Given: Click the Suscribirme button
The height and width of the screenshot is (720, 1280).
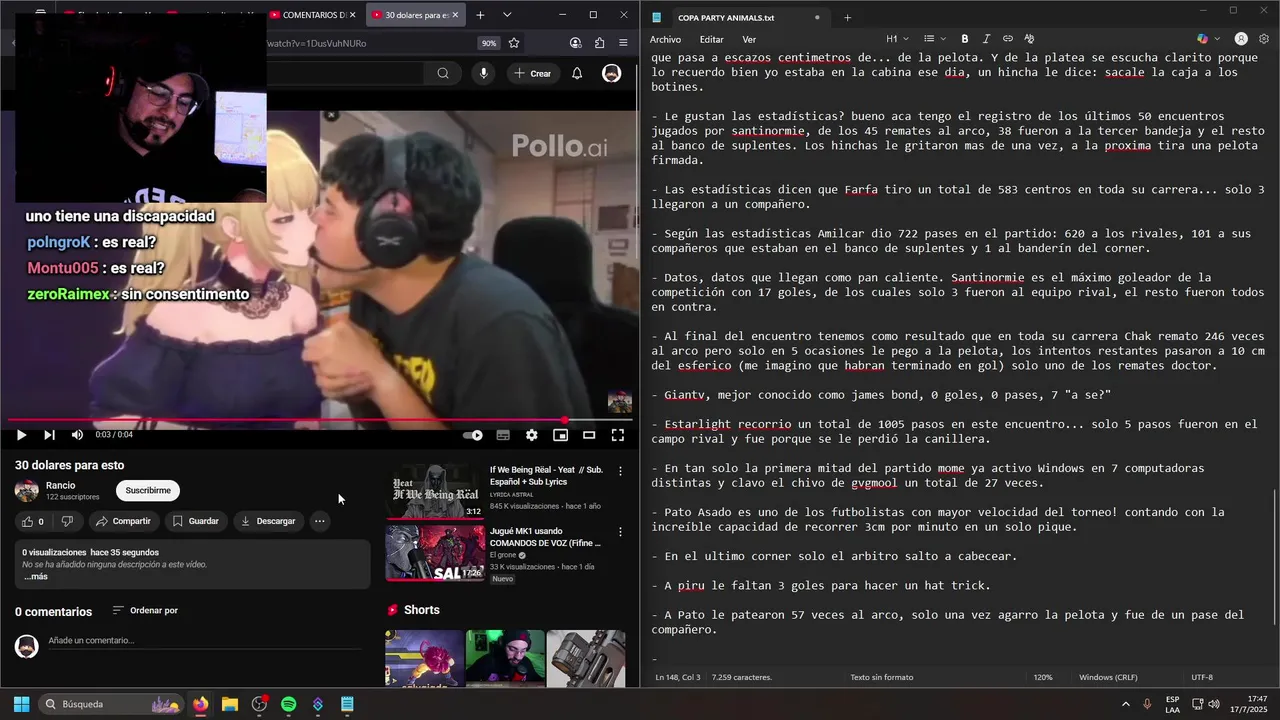Looking at the screenshot, I should point(148,490).
